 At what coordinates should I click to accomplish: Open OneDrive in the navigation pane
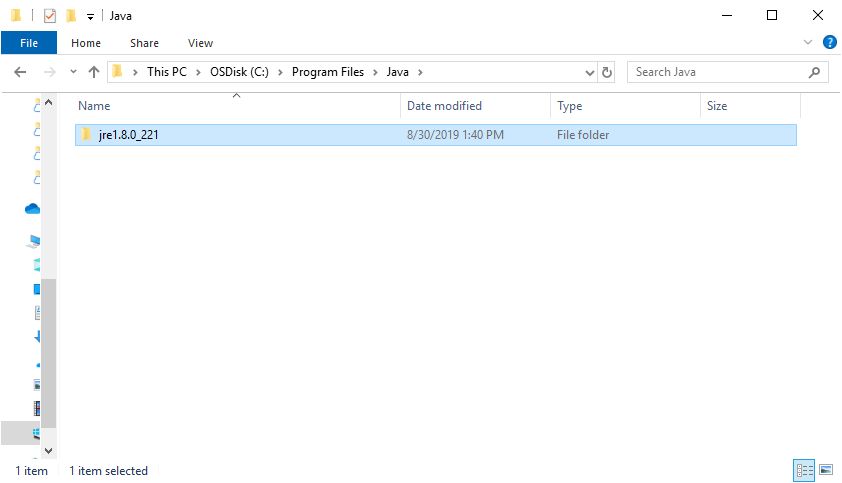tap(33, 209)
